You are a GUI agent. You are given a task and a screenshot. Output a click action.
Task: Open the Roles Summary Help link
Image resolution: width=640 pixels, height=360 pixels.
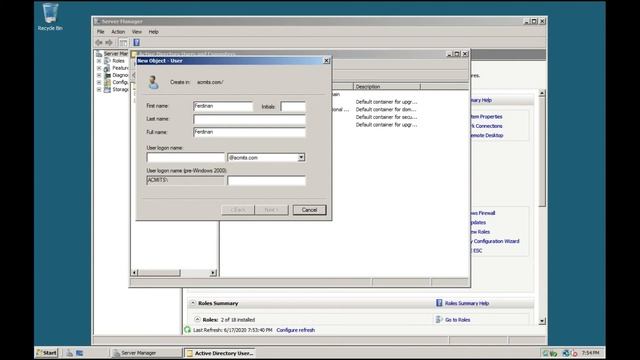coord(467,303)
